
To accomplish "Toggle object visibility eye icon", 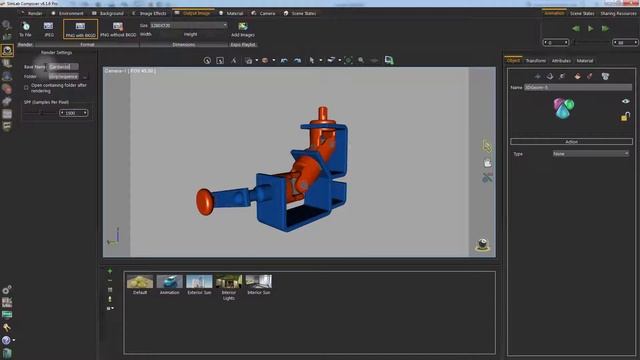I will click(x=626, y=101).
